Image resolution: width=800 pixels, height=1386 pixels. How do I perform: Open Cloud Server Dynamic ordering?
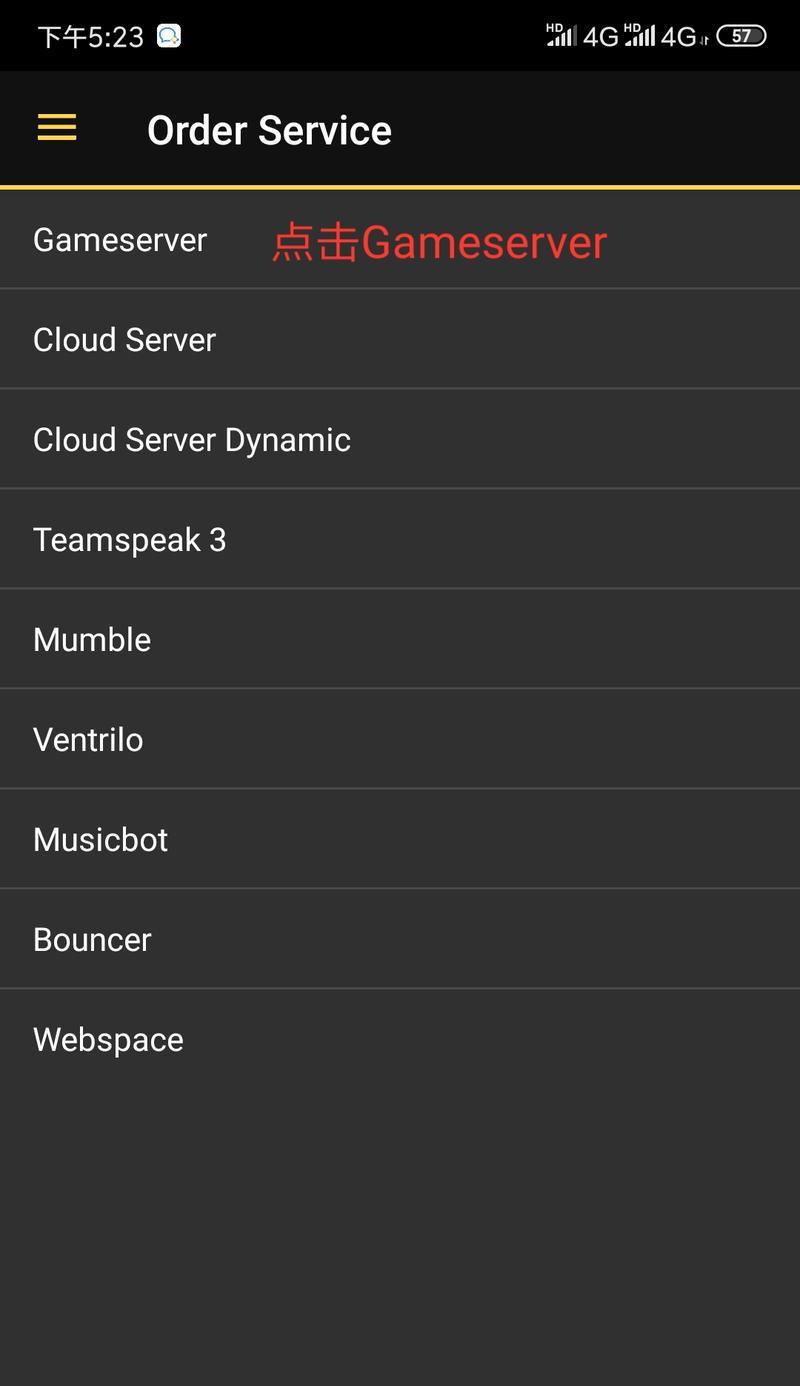(400, 440)
